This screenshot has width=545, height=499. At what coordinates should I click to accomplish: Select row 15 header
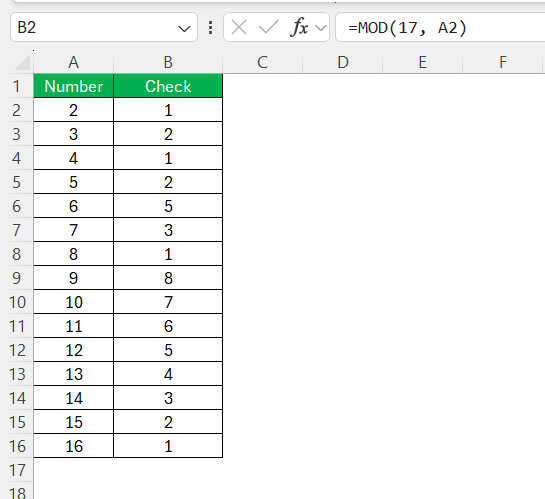17,422
